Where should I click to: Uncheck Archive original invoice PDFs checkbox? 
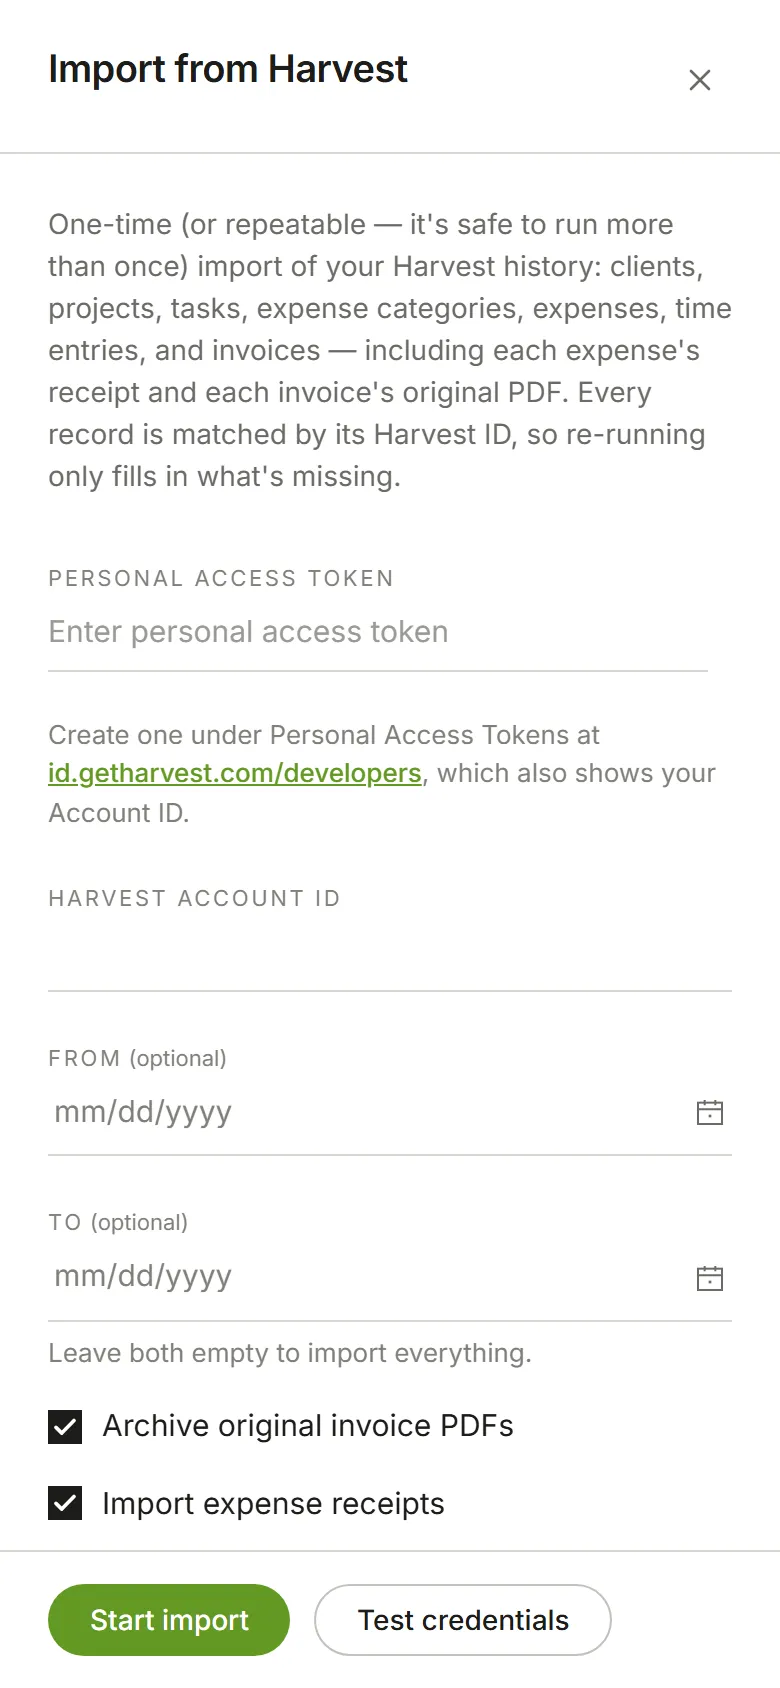[x=65, y=1427]
